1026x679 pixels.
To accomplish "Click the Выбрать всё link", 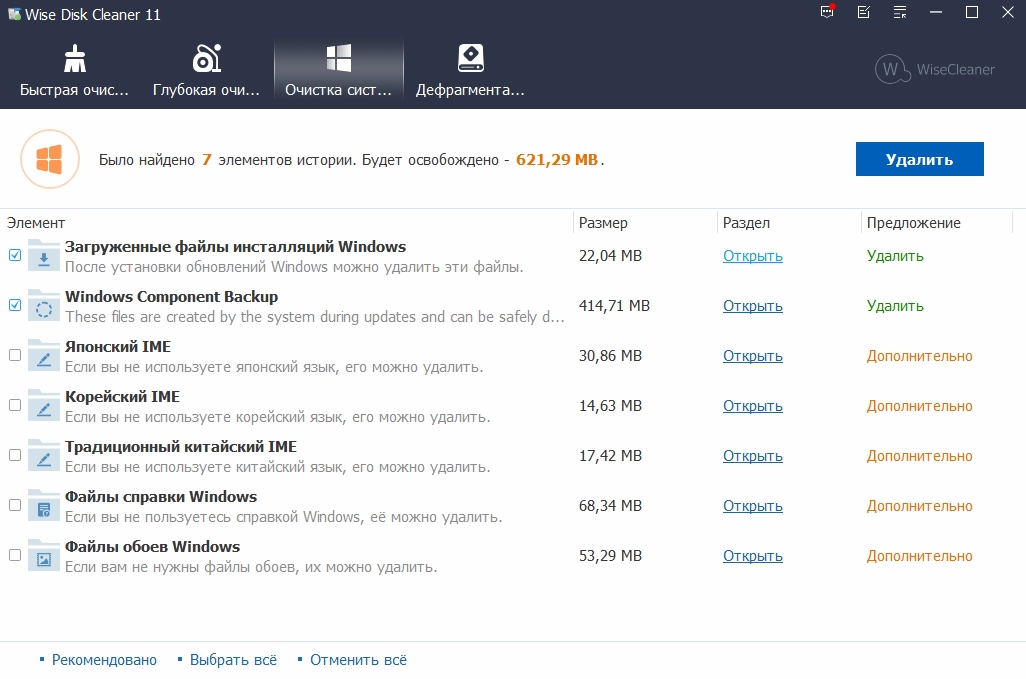I will point(233,660).
